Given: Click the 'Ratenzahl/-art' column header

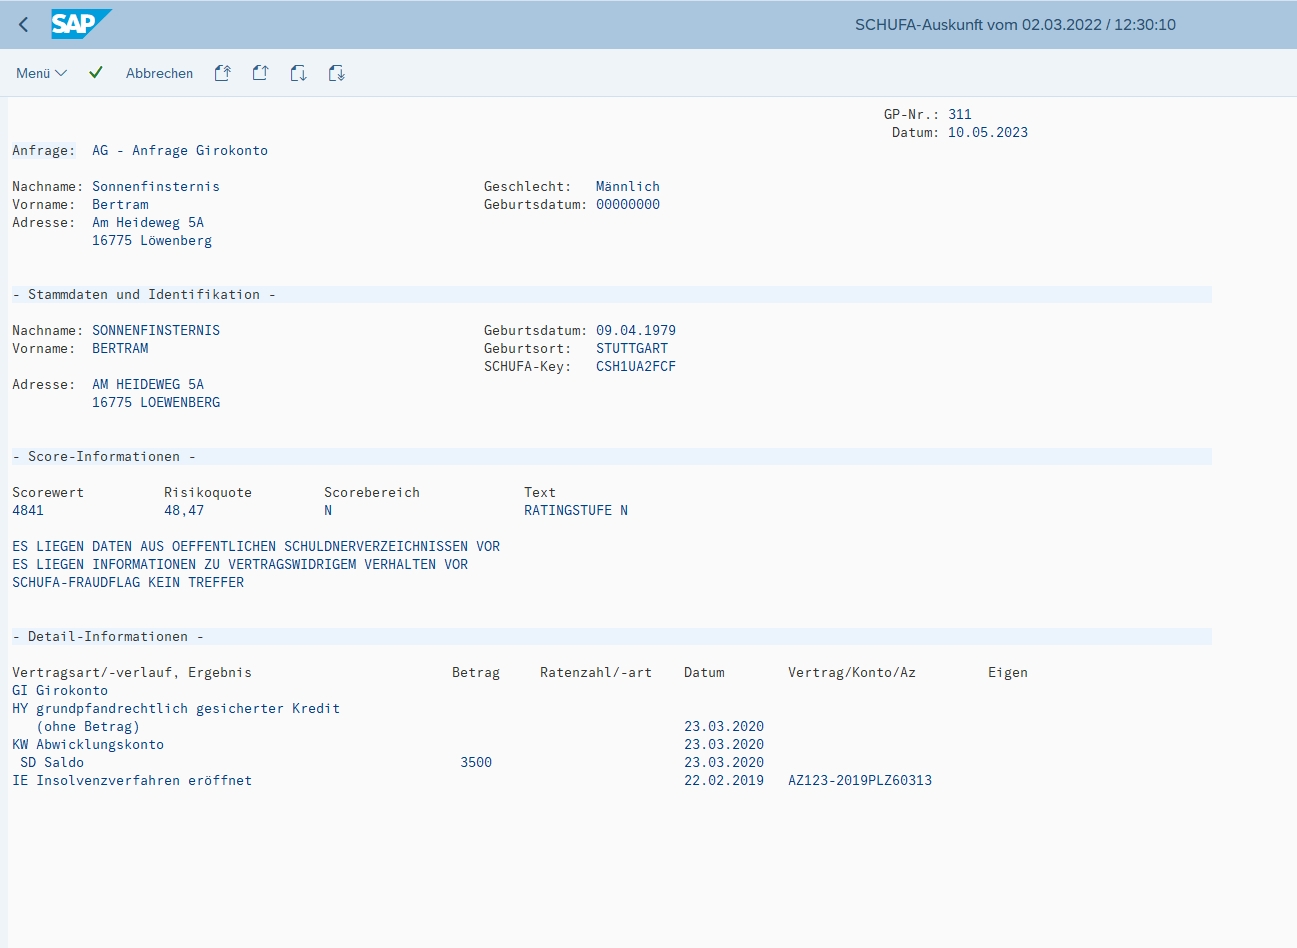Looking at the screenshot, I should click(x=596, y=672).
